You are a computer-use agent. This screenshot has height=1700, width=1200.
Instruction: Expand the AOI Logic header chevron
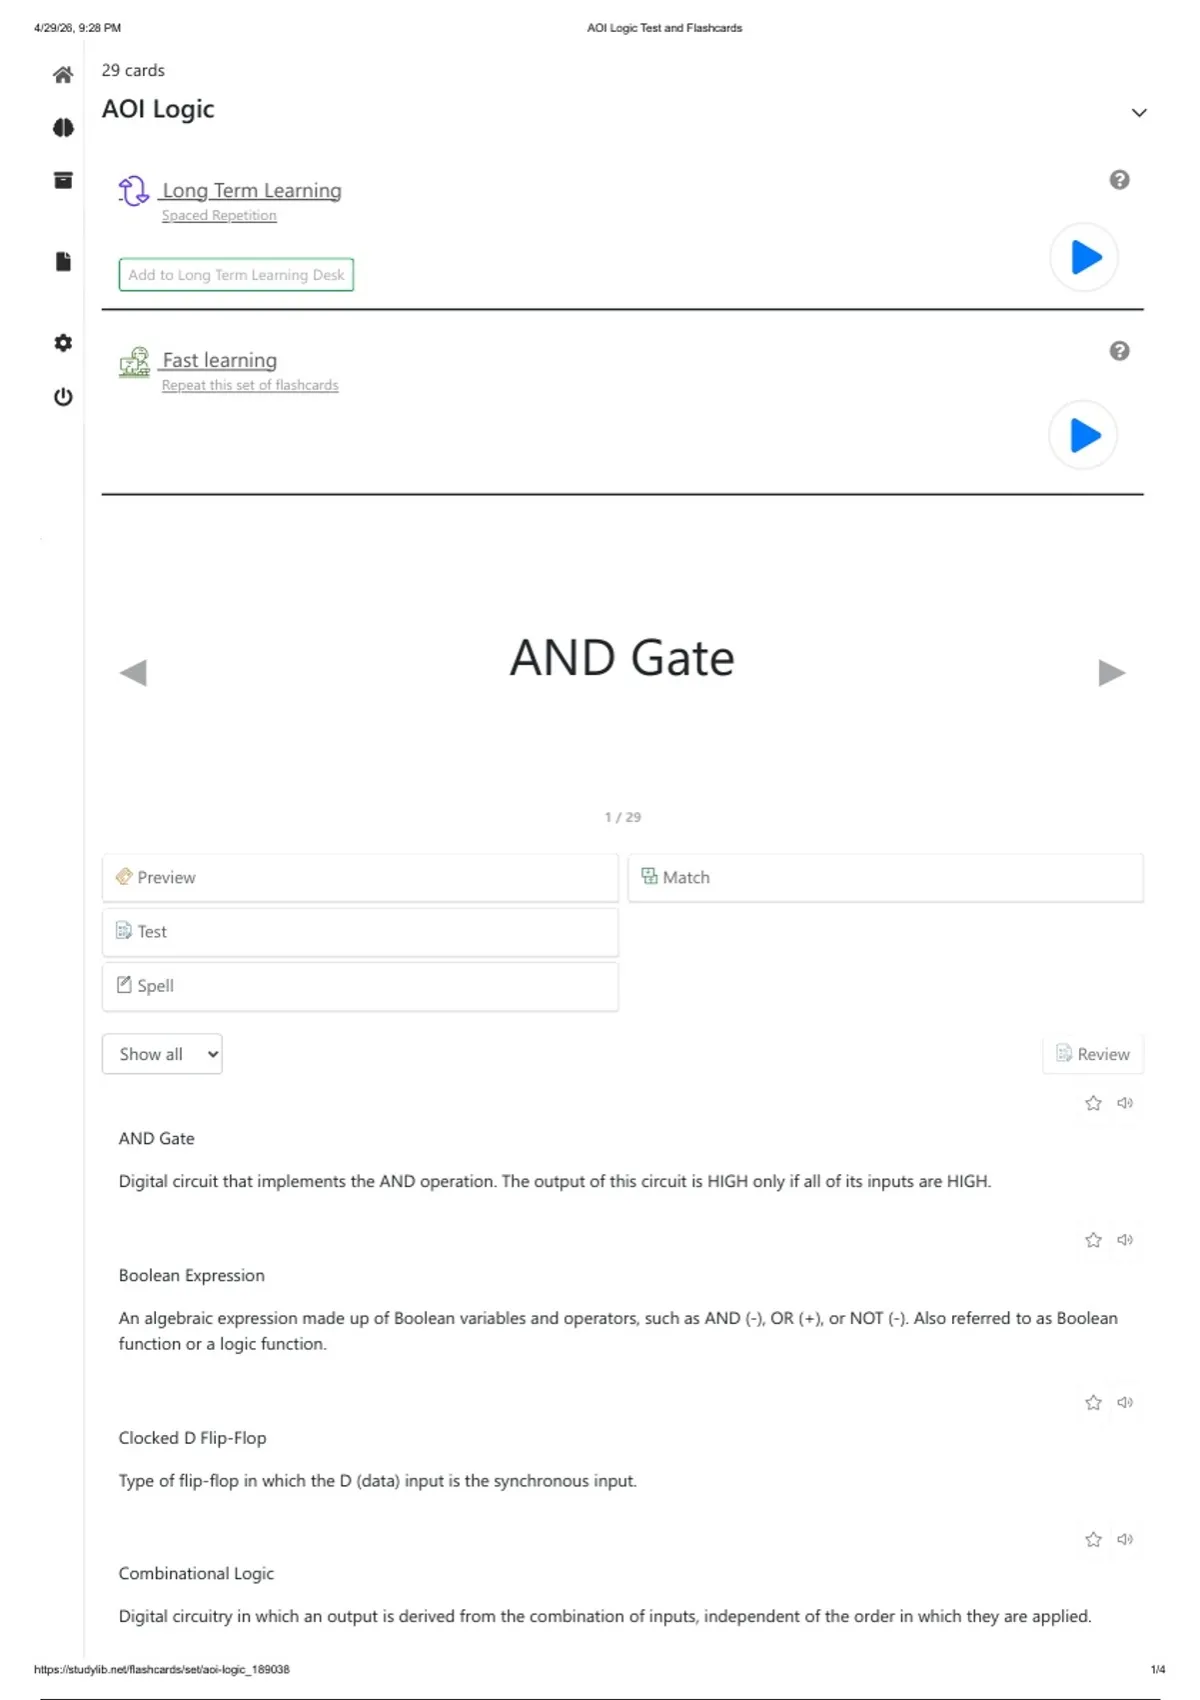(x=1139, y=113)
